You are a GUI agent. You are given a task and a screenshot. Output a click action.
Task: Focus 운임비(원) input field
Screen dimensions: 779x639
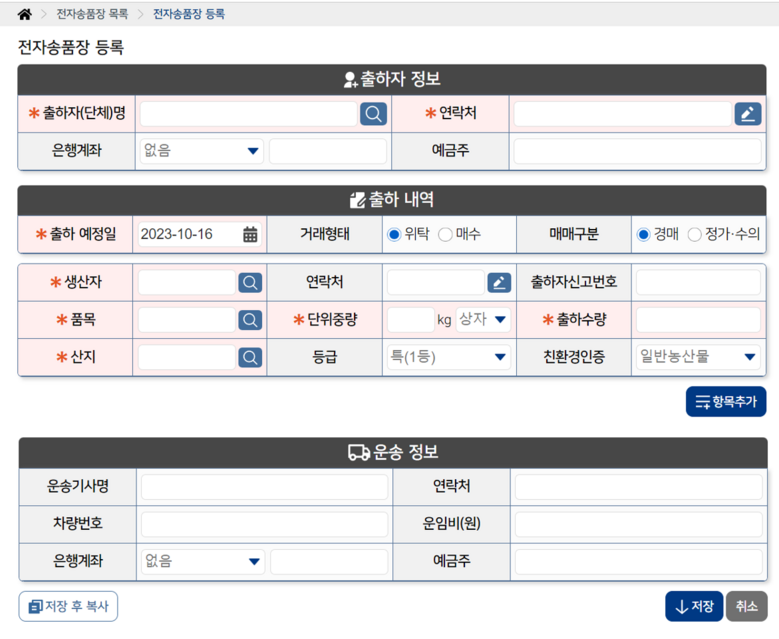(x=638, y=524)
